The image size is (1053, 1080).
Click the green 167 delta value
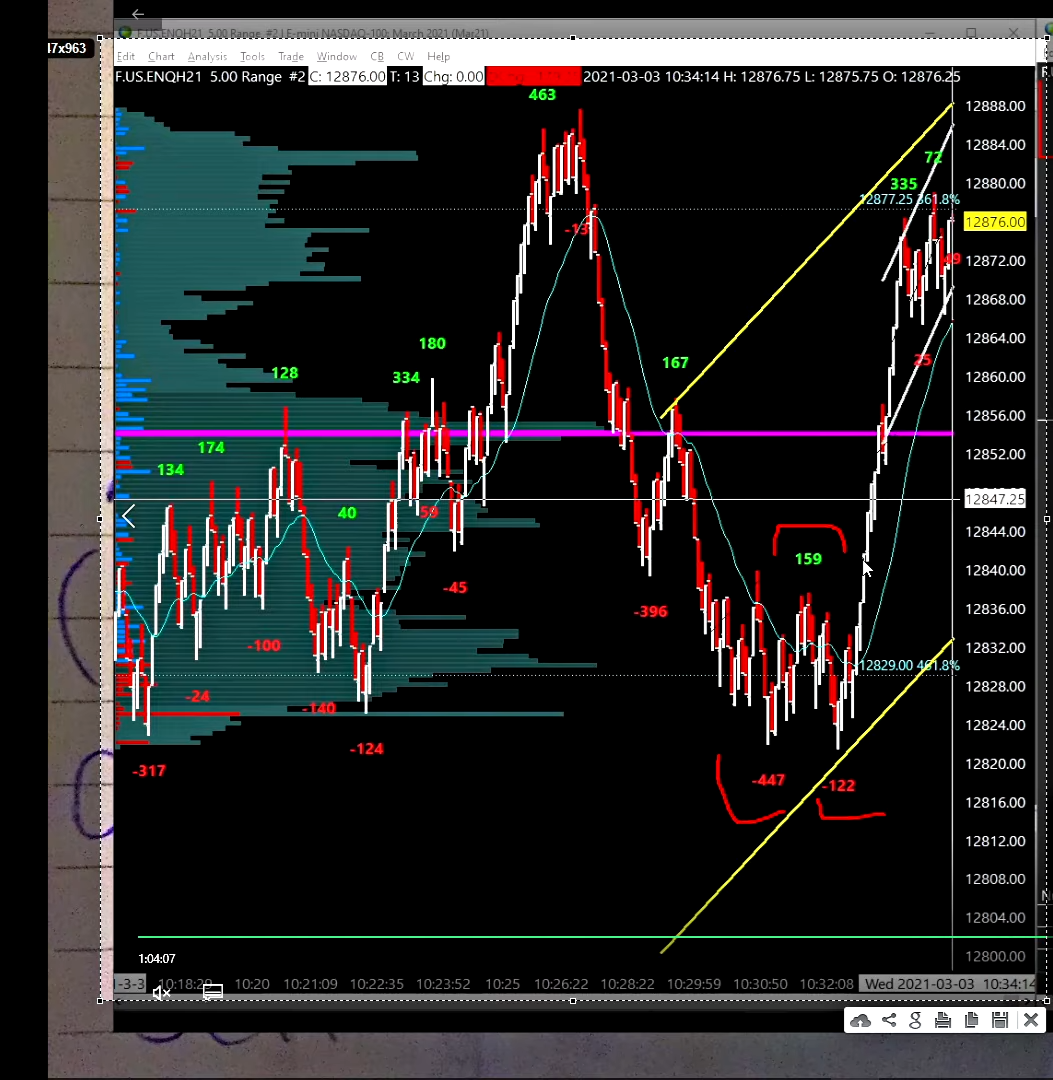(675, 362)
